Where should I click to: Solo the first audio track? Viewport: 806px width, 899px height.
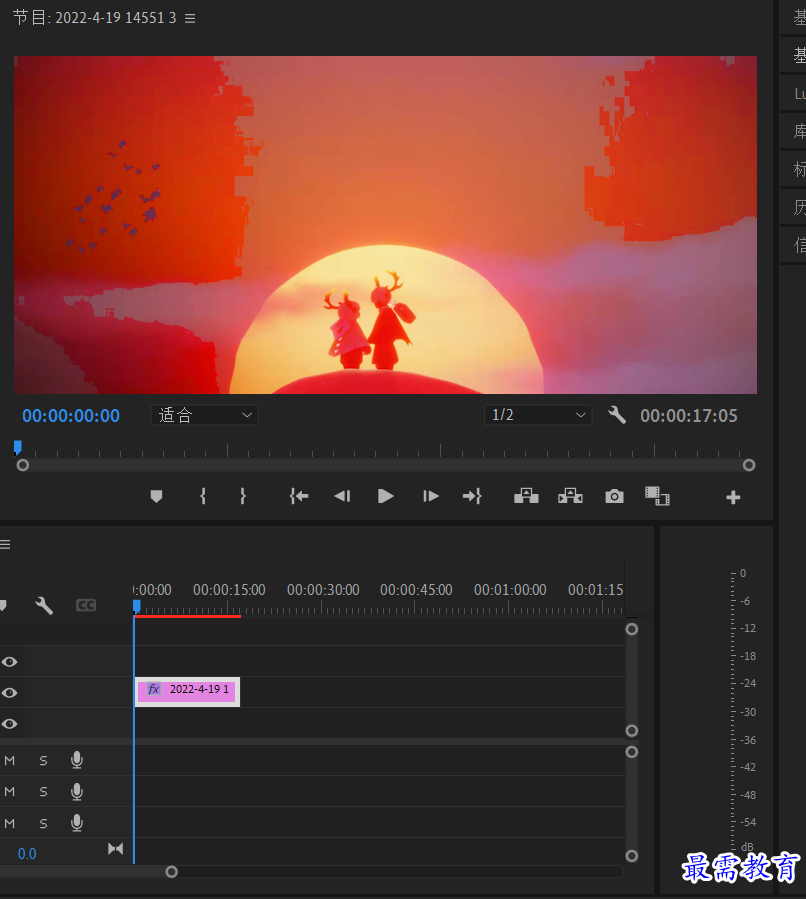[44, 761]
